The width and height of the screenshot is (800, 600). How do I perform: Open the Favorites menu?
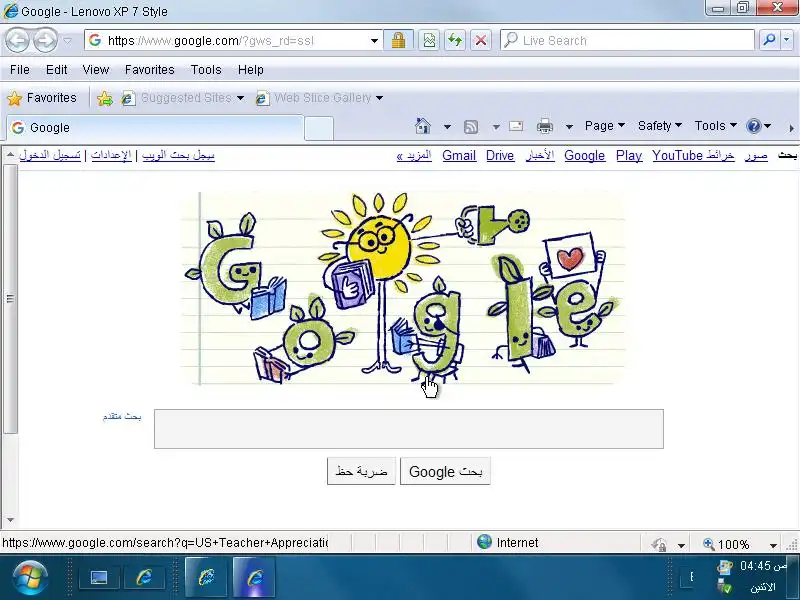click(x=149, y=70)
